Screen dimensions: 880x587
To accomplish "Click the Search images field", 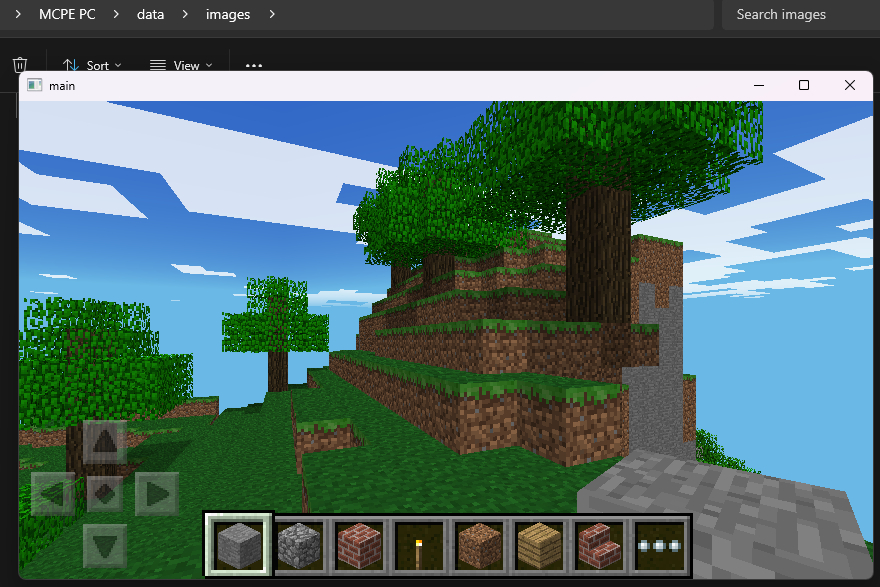I will pyautogui.click(x=800, y=14).
